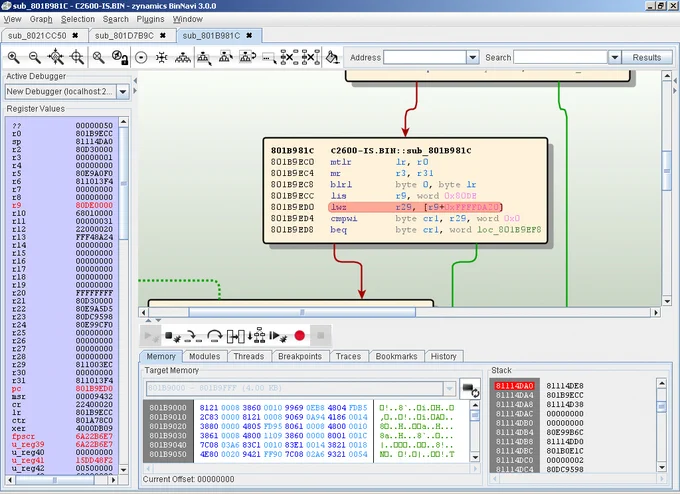
Task: Click the paint bucket color icon
Action: [x=333, y=57]
